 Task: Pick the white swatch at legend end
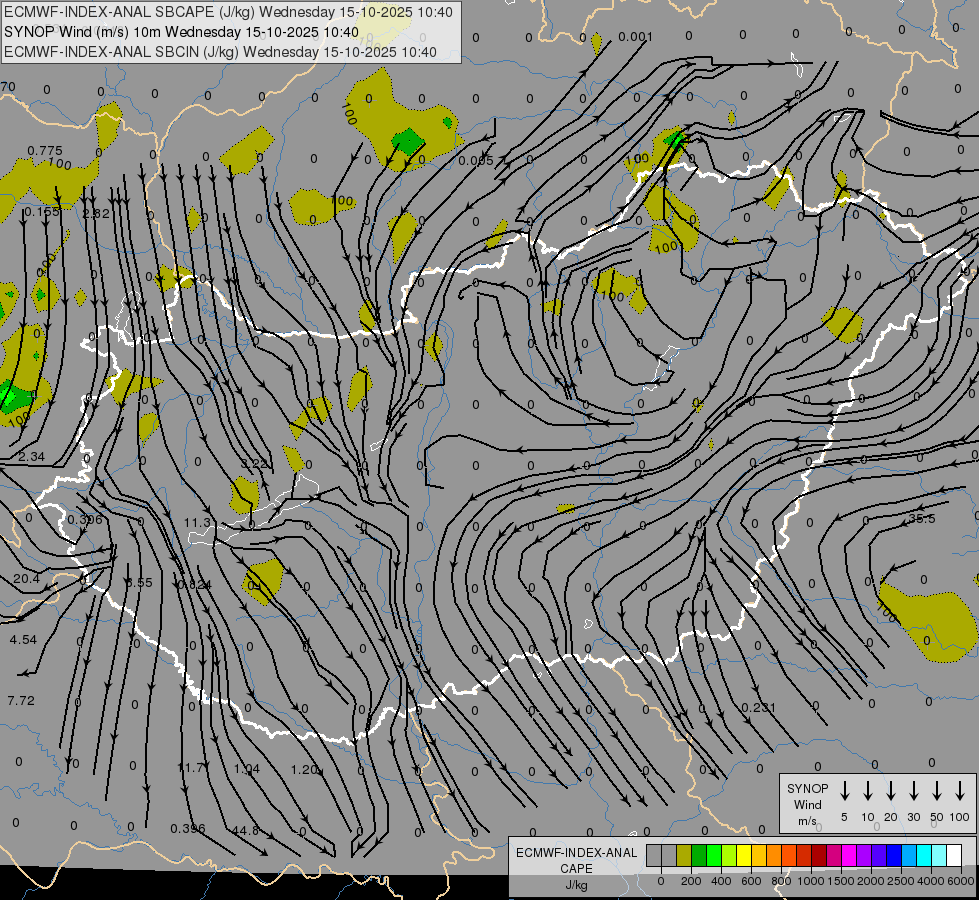pos(954,855)
